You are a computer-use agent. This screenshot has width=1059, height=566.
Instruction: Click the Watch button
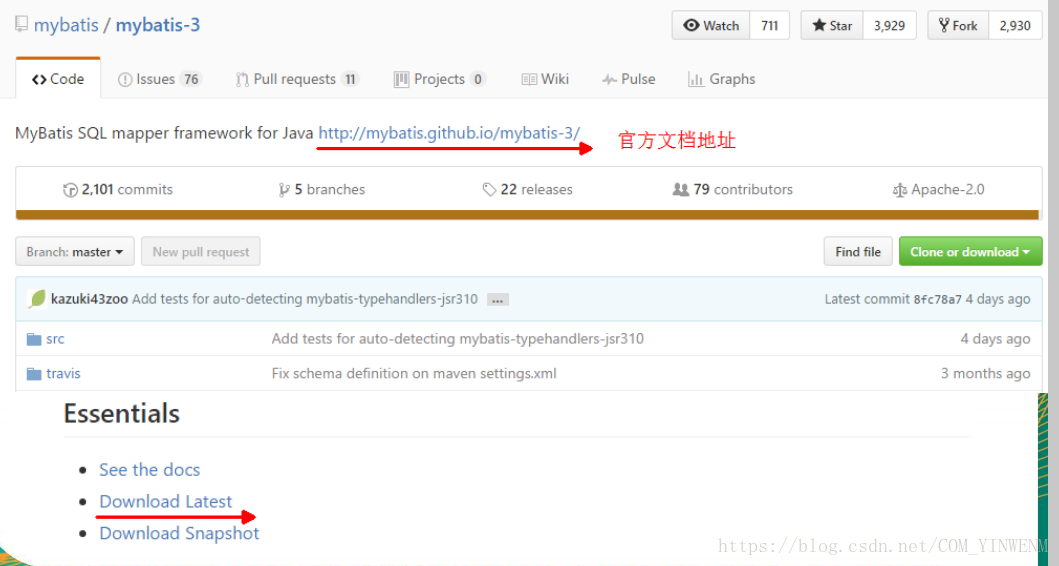711,26
